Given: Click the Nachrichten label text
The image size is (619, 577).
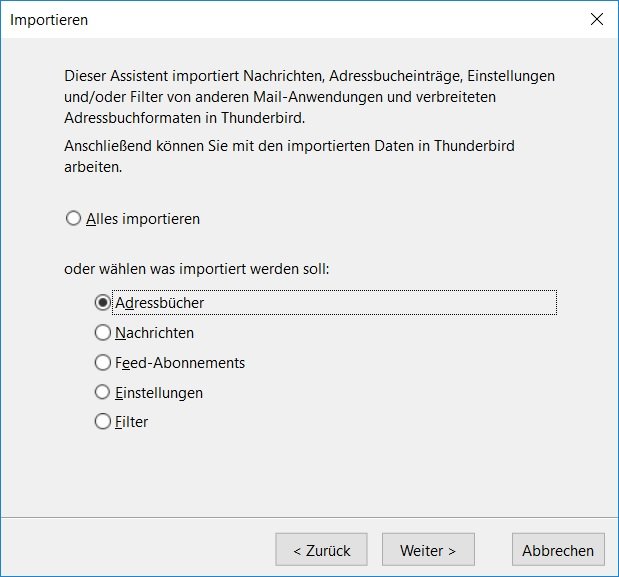Looking at the screenshot, I should tap(154, 332).
